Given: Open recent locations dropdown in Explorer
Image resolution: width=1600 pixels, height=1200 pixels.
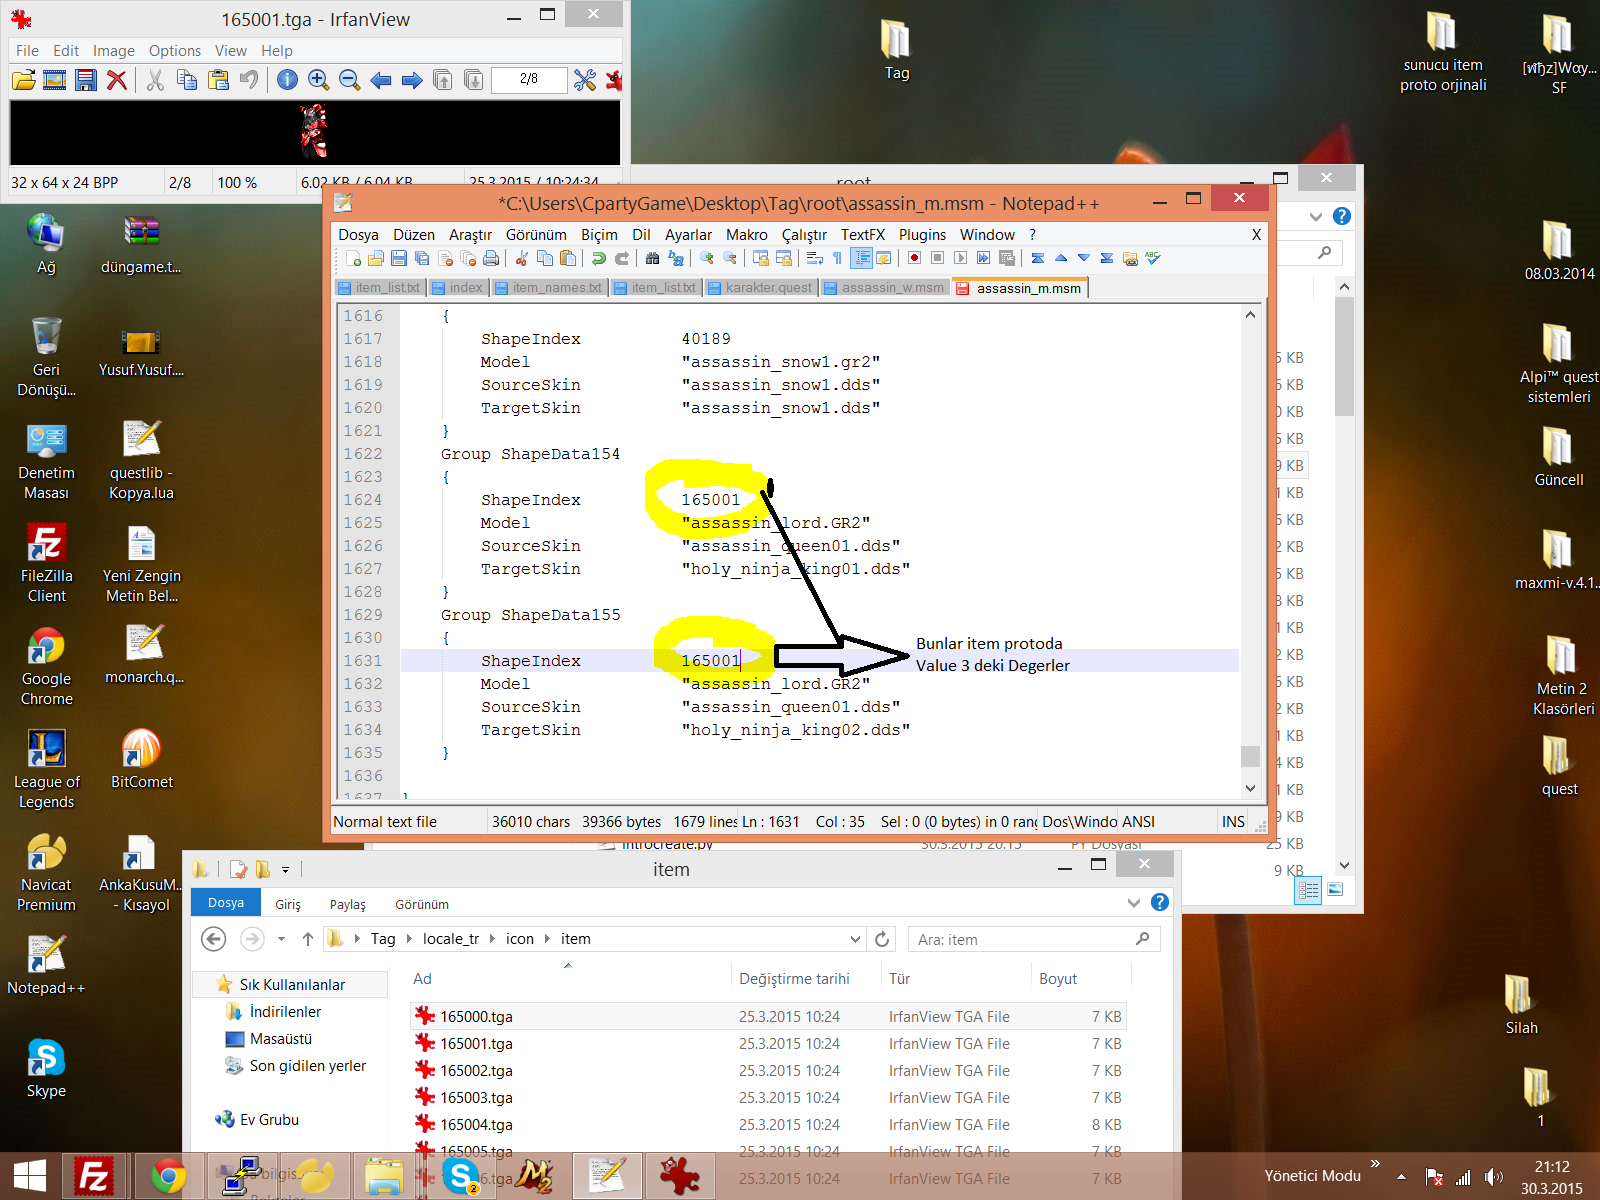Looking at the screenshot, I should [281, 939].
